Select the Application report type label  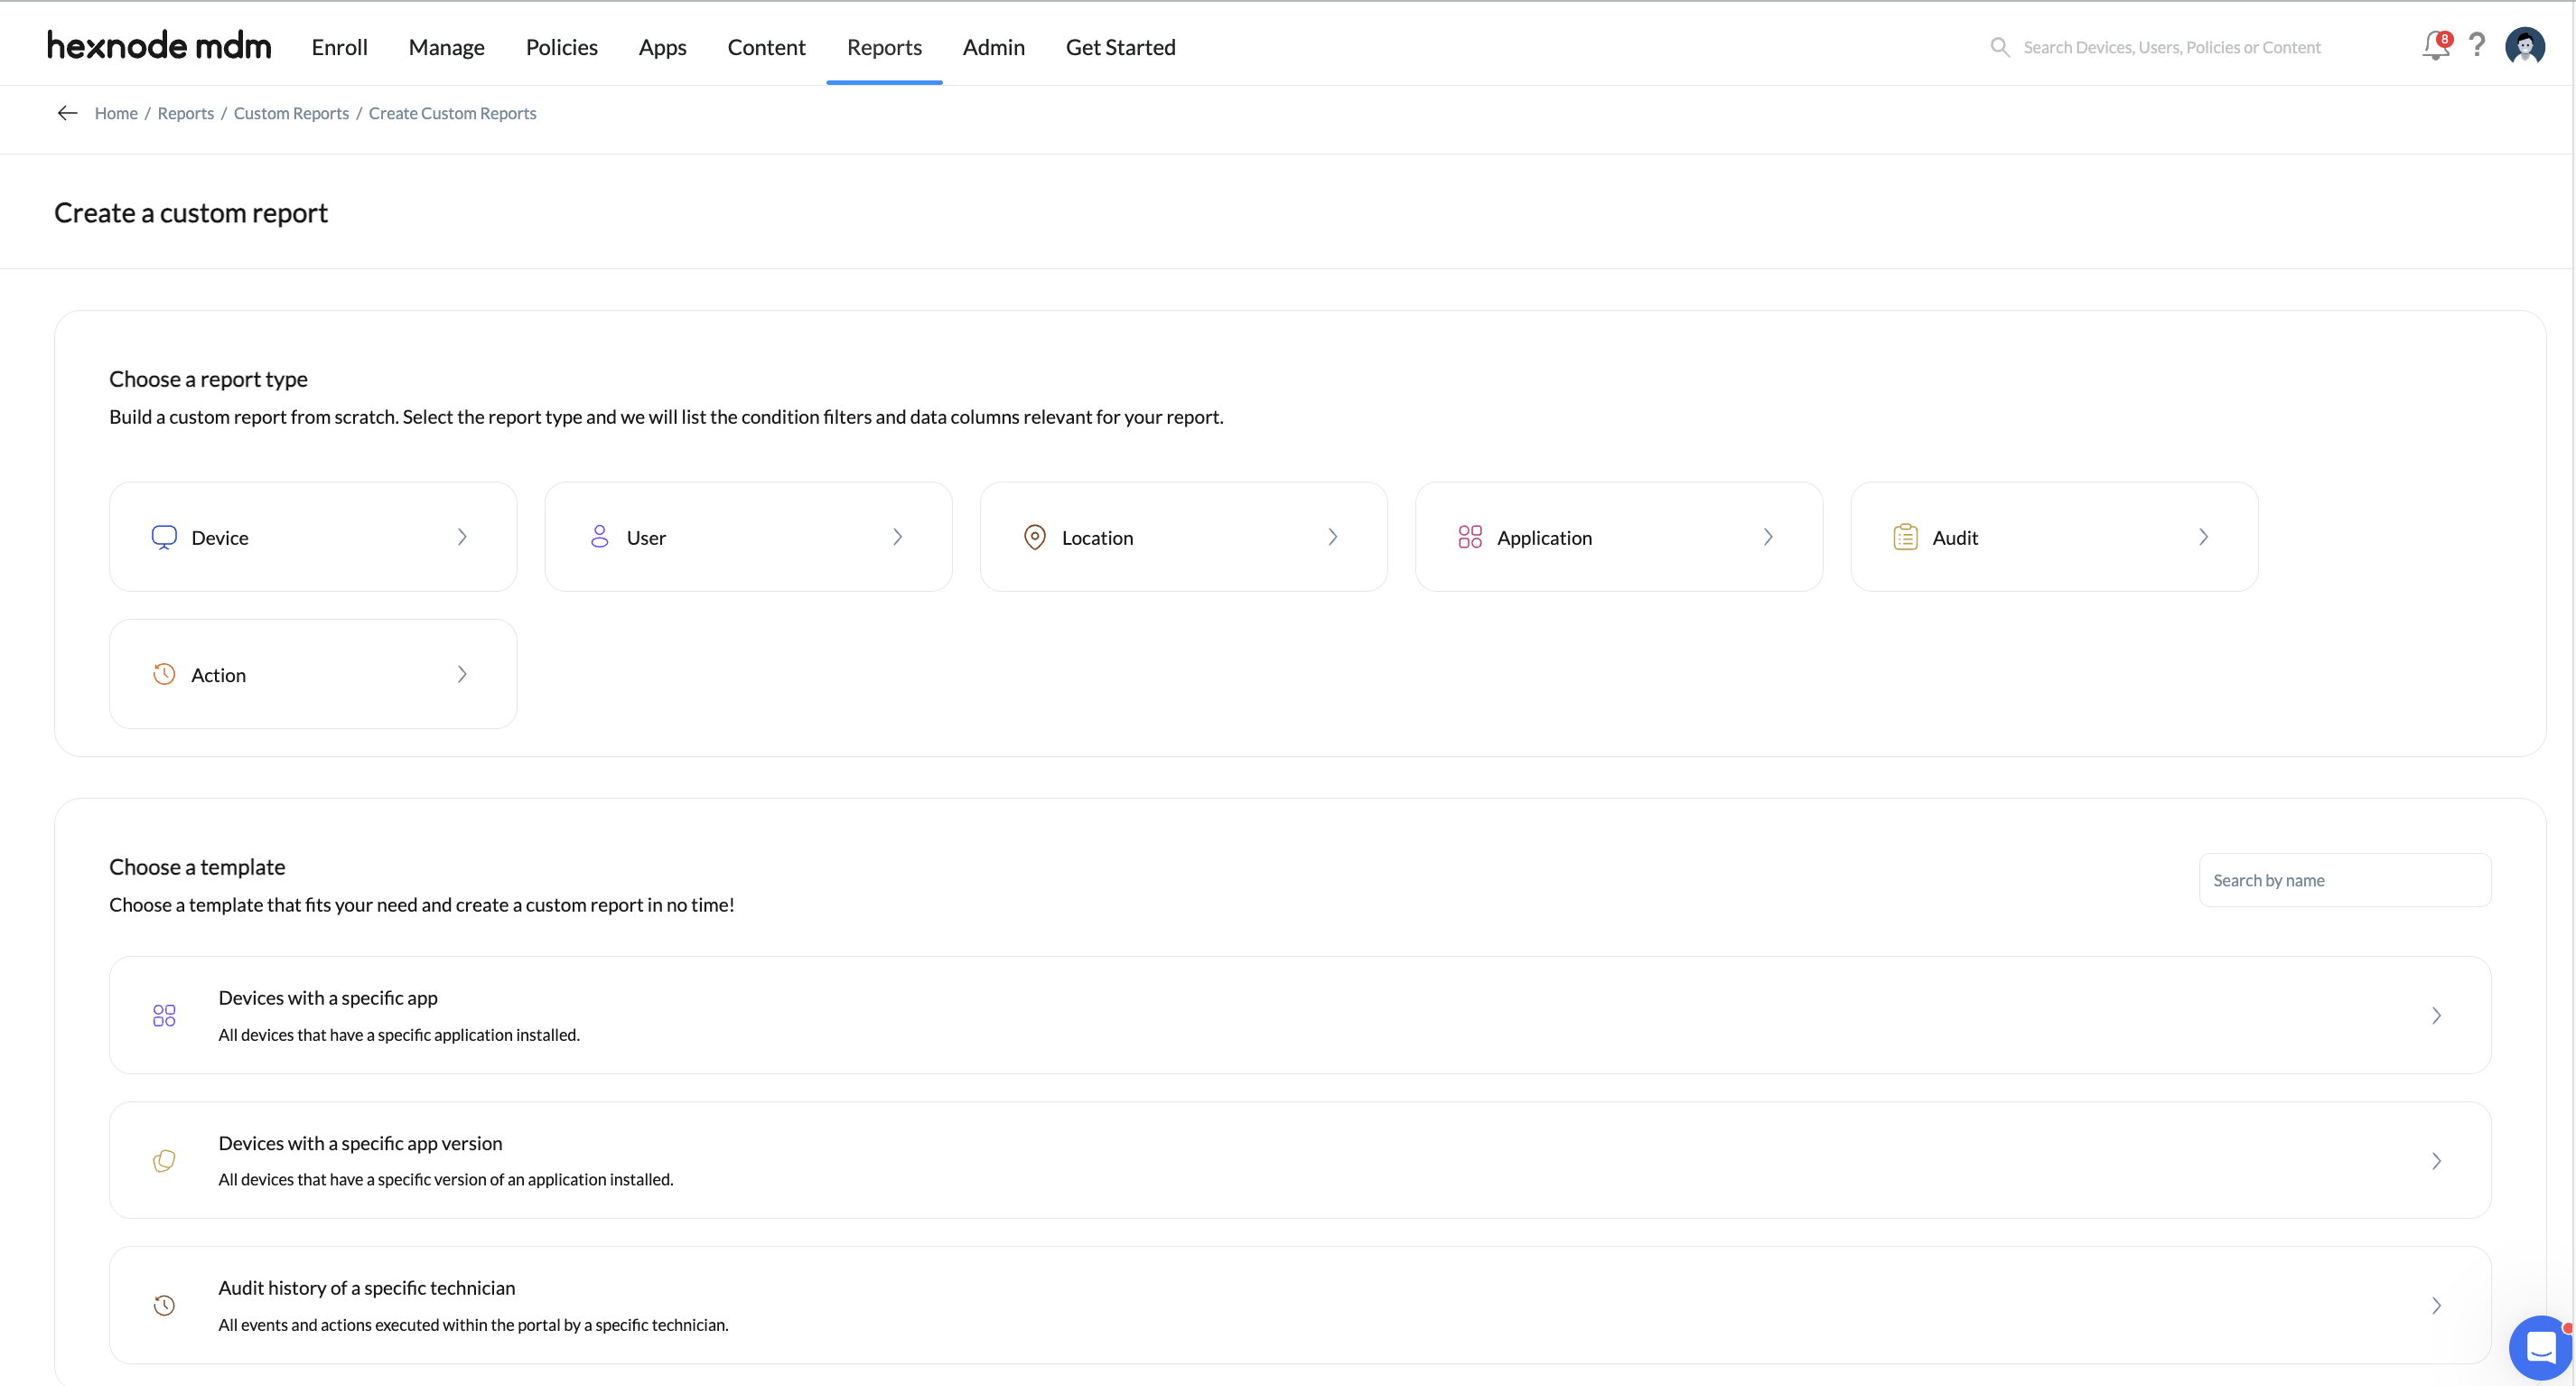tap(1545, 538)
